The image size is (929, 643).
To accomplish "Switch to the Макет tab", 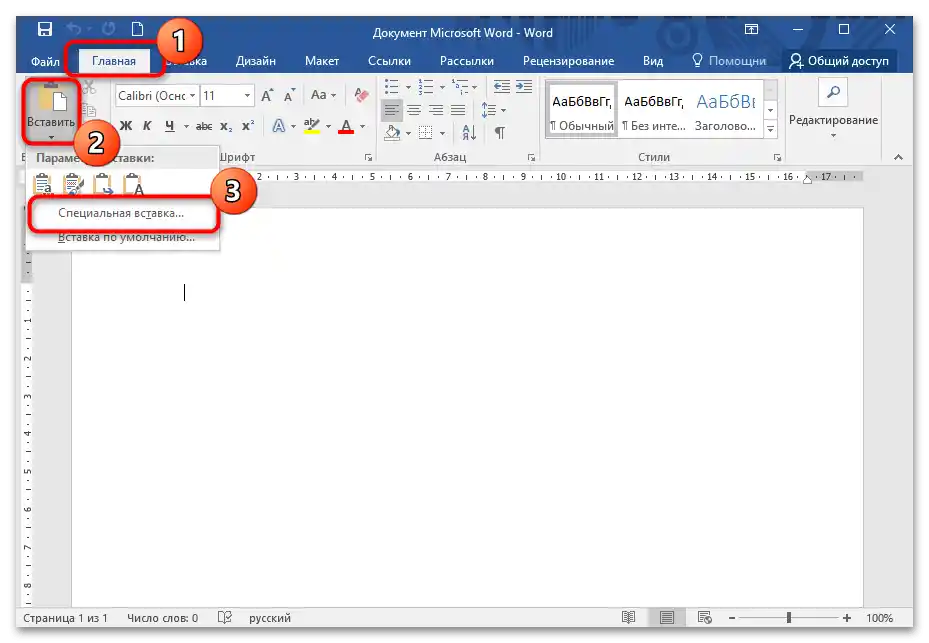I will pos(322,61).
